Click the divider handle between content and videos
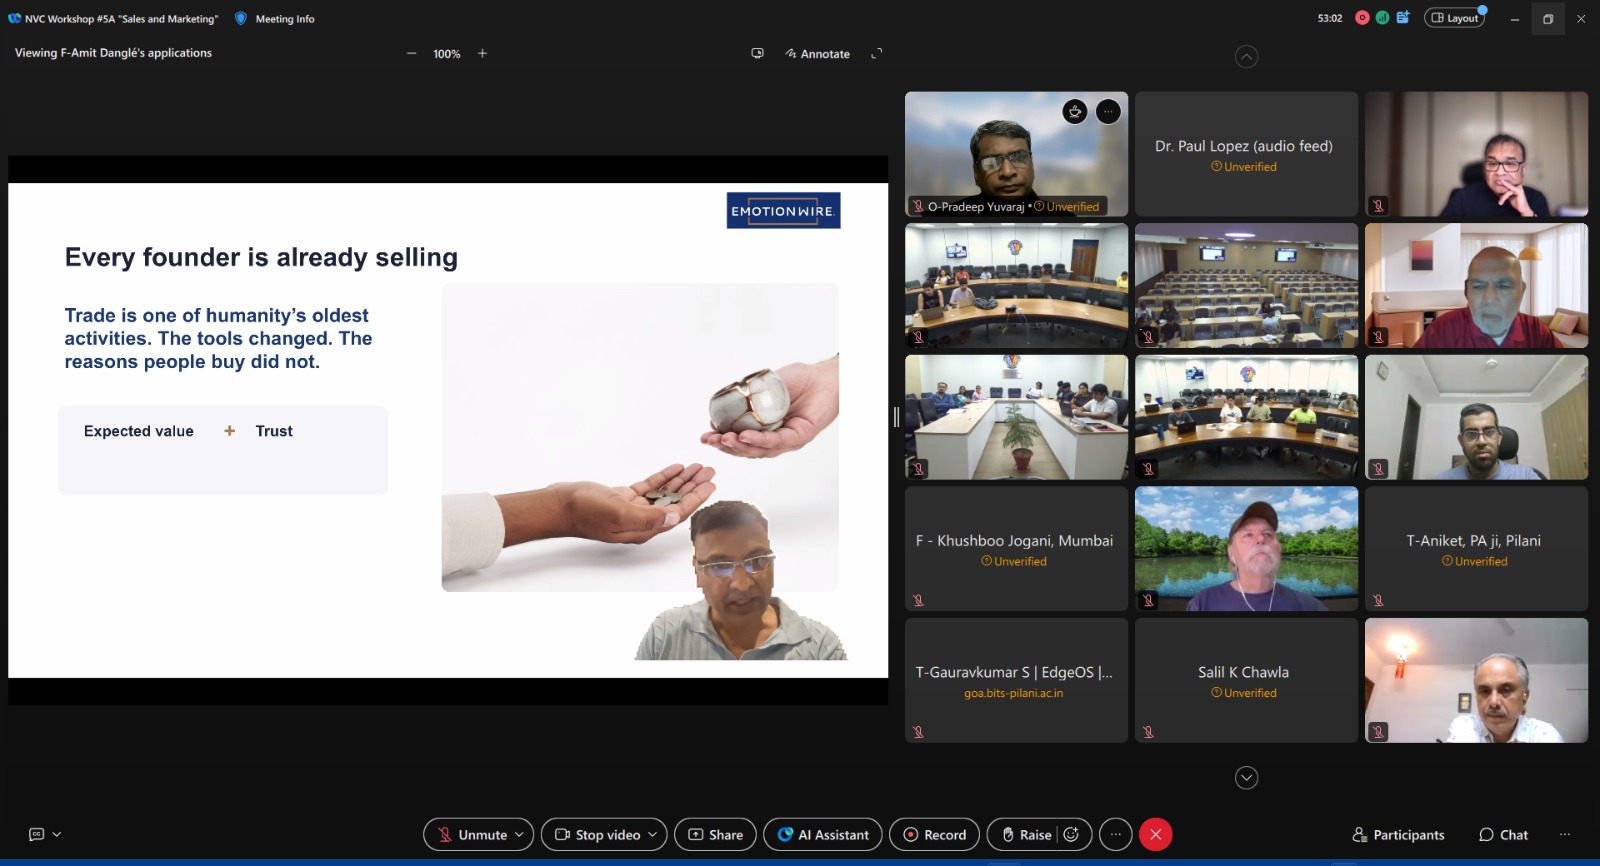 click(x=896, y=417)
